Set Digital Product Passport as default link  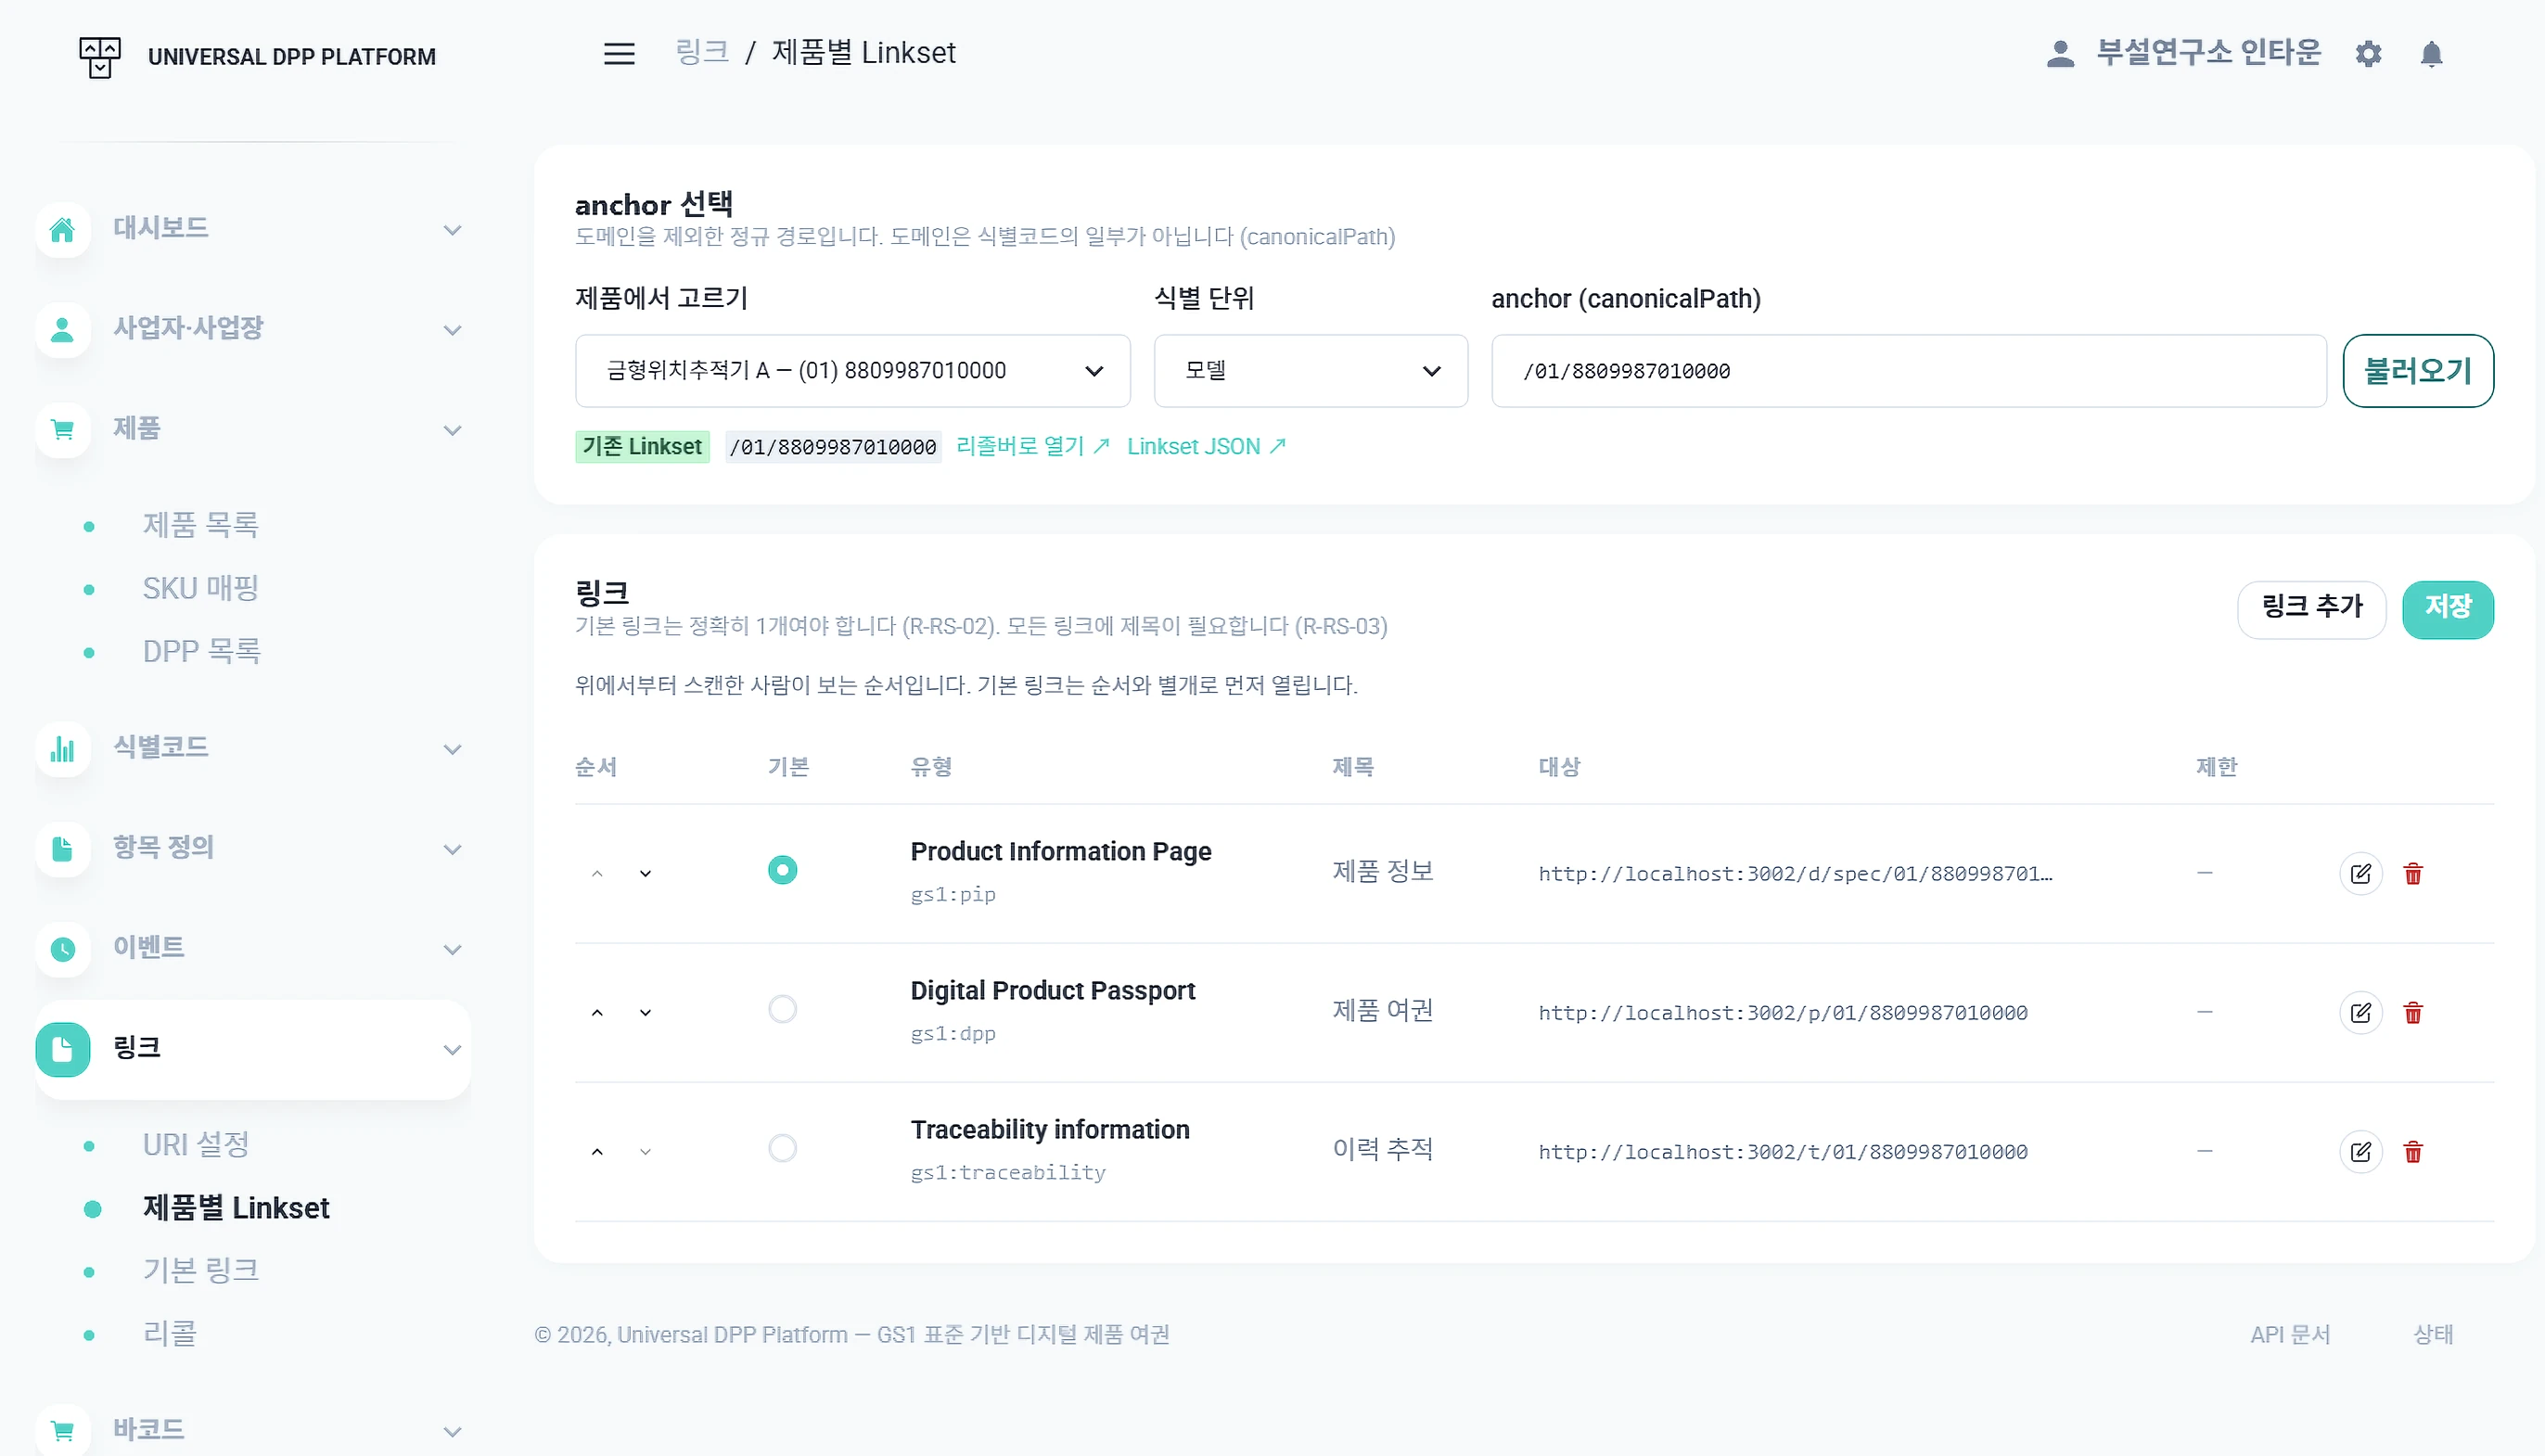click(782, 1009)
